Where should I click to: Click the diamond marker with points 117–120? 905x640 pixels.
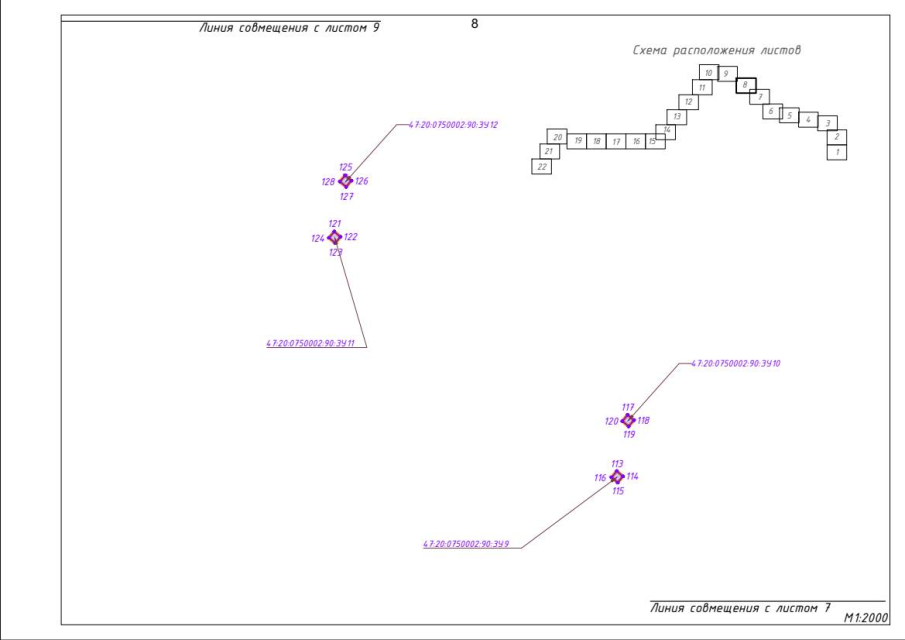pyautogui.click(x=628, y=421)
